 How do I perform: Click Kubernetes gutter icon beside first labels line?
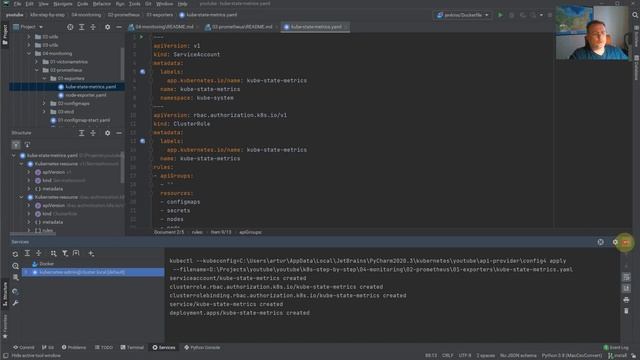[x=142, y=72]
